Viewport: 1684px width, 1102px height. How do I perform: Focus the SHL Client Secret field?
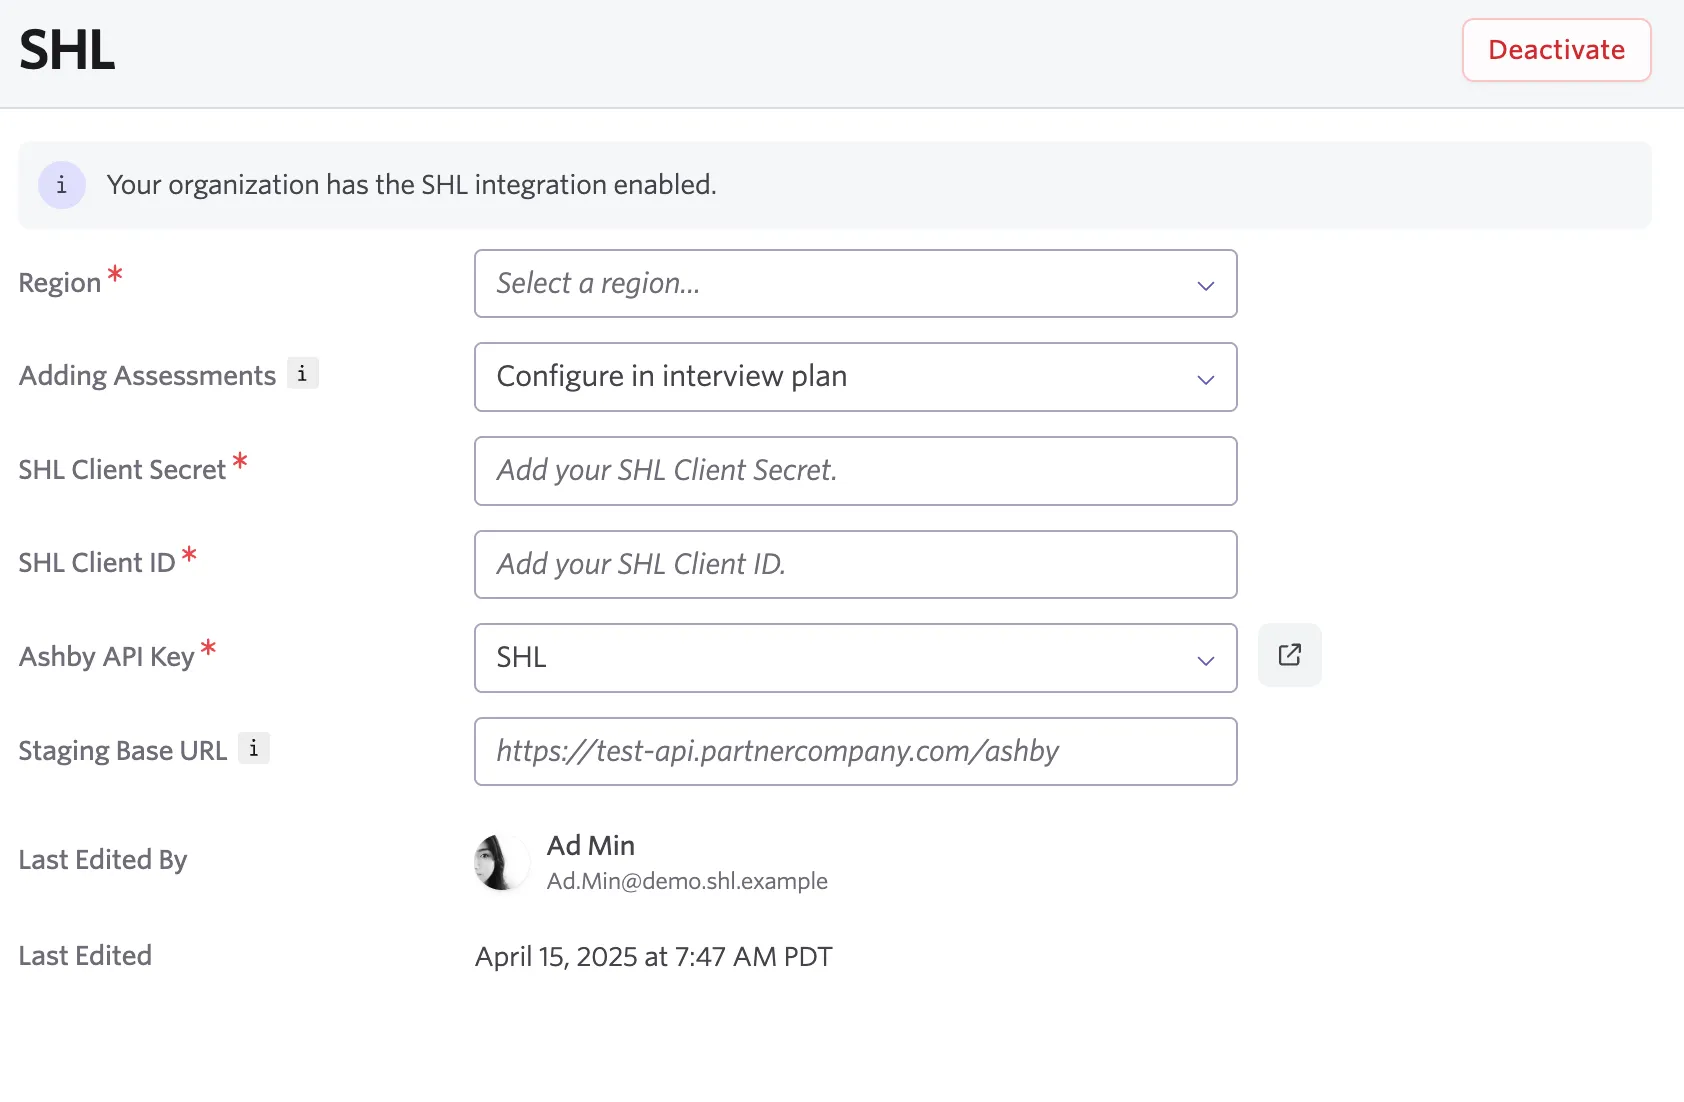[856, 471]
